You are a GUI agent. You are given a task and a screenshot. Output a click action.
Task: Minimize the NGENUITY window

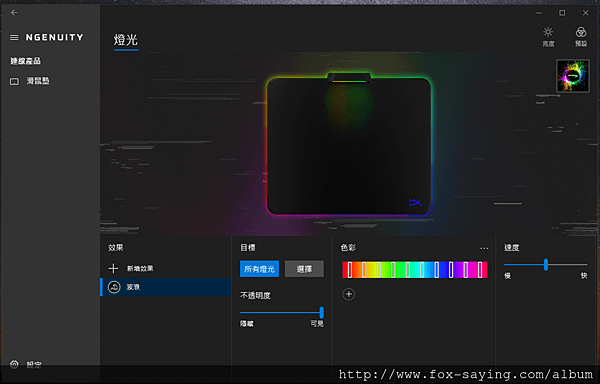(539, 13)
